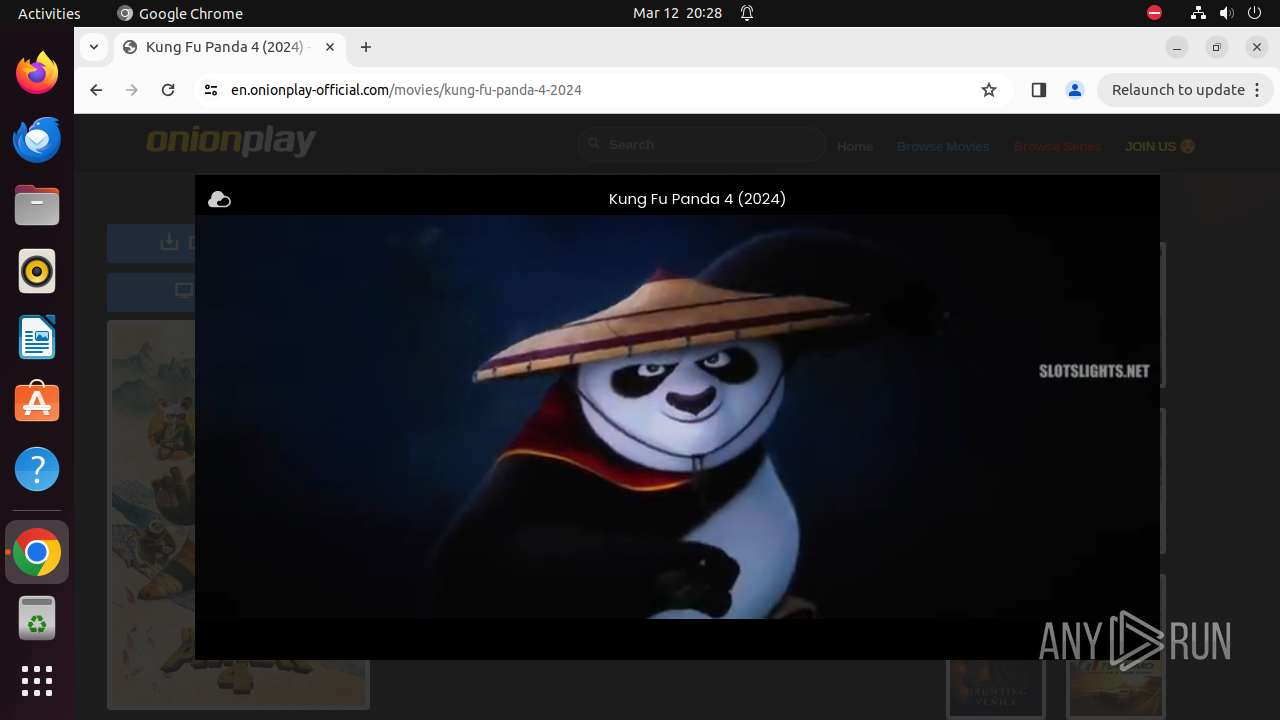Click the Kung Fu Panda 4 (2024) title
Viewport: 1280px width, 720px height.
pos(697,199)
